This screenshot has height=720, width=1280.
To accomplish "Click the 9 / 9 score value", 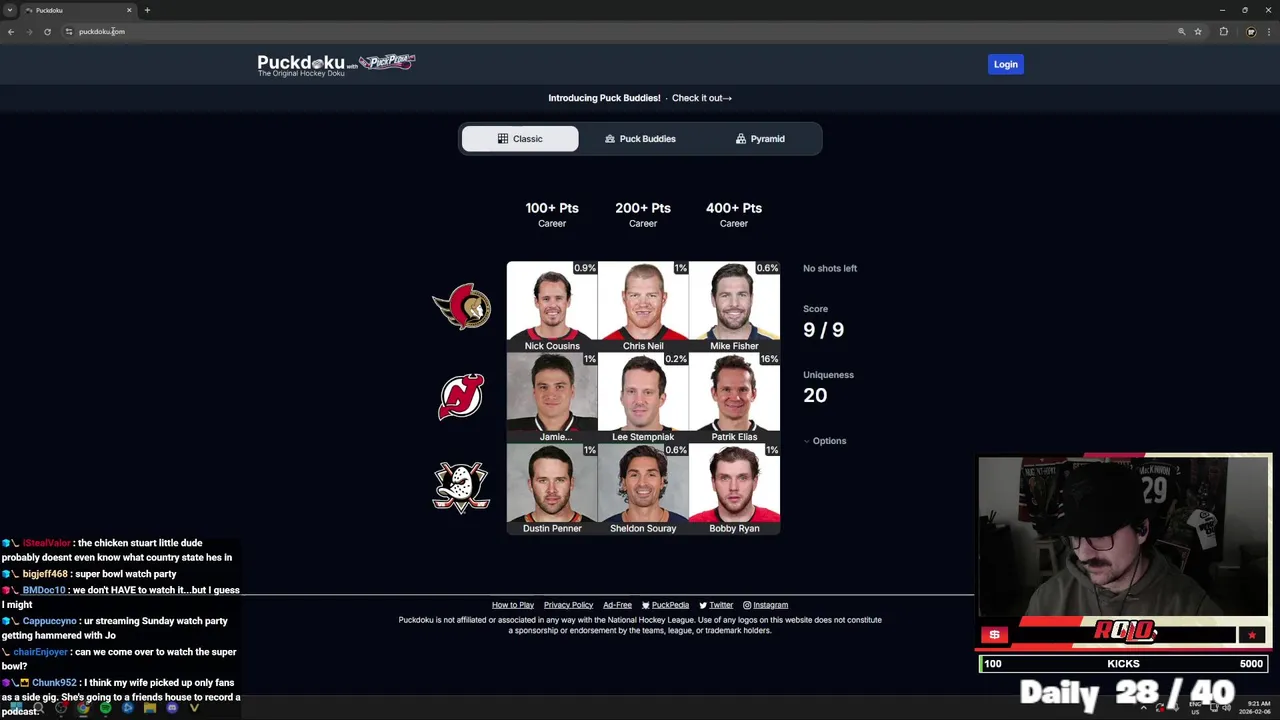I will tap(823, 330).
